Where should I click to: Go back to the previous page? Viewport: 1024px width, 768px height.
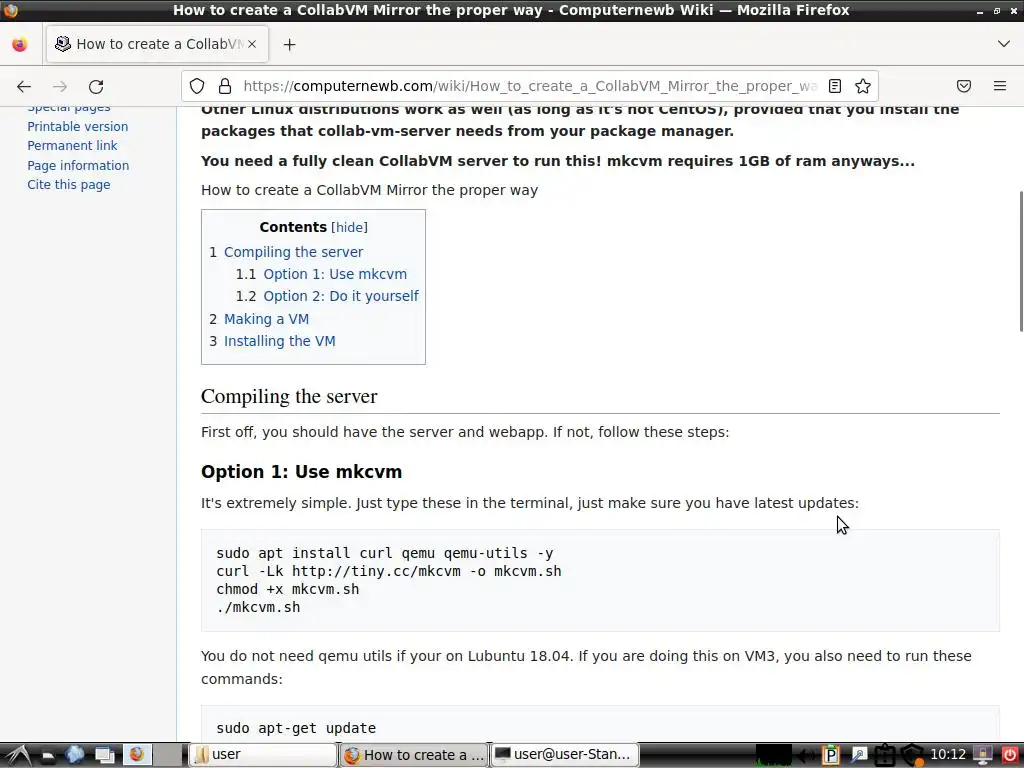(24, 86)
